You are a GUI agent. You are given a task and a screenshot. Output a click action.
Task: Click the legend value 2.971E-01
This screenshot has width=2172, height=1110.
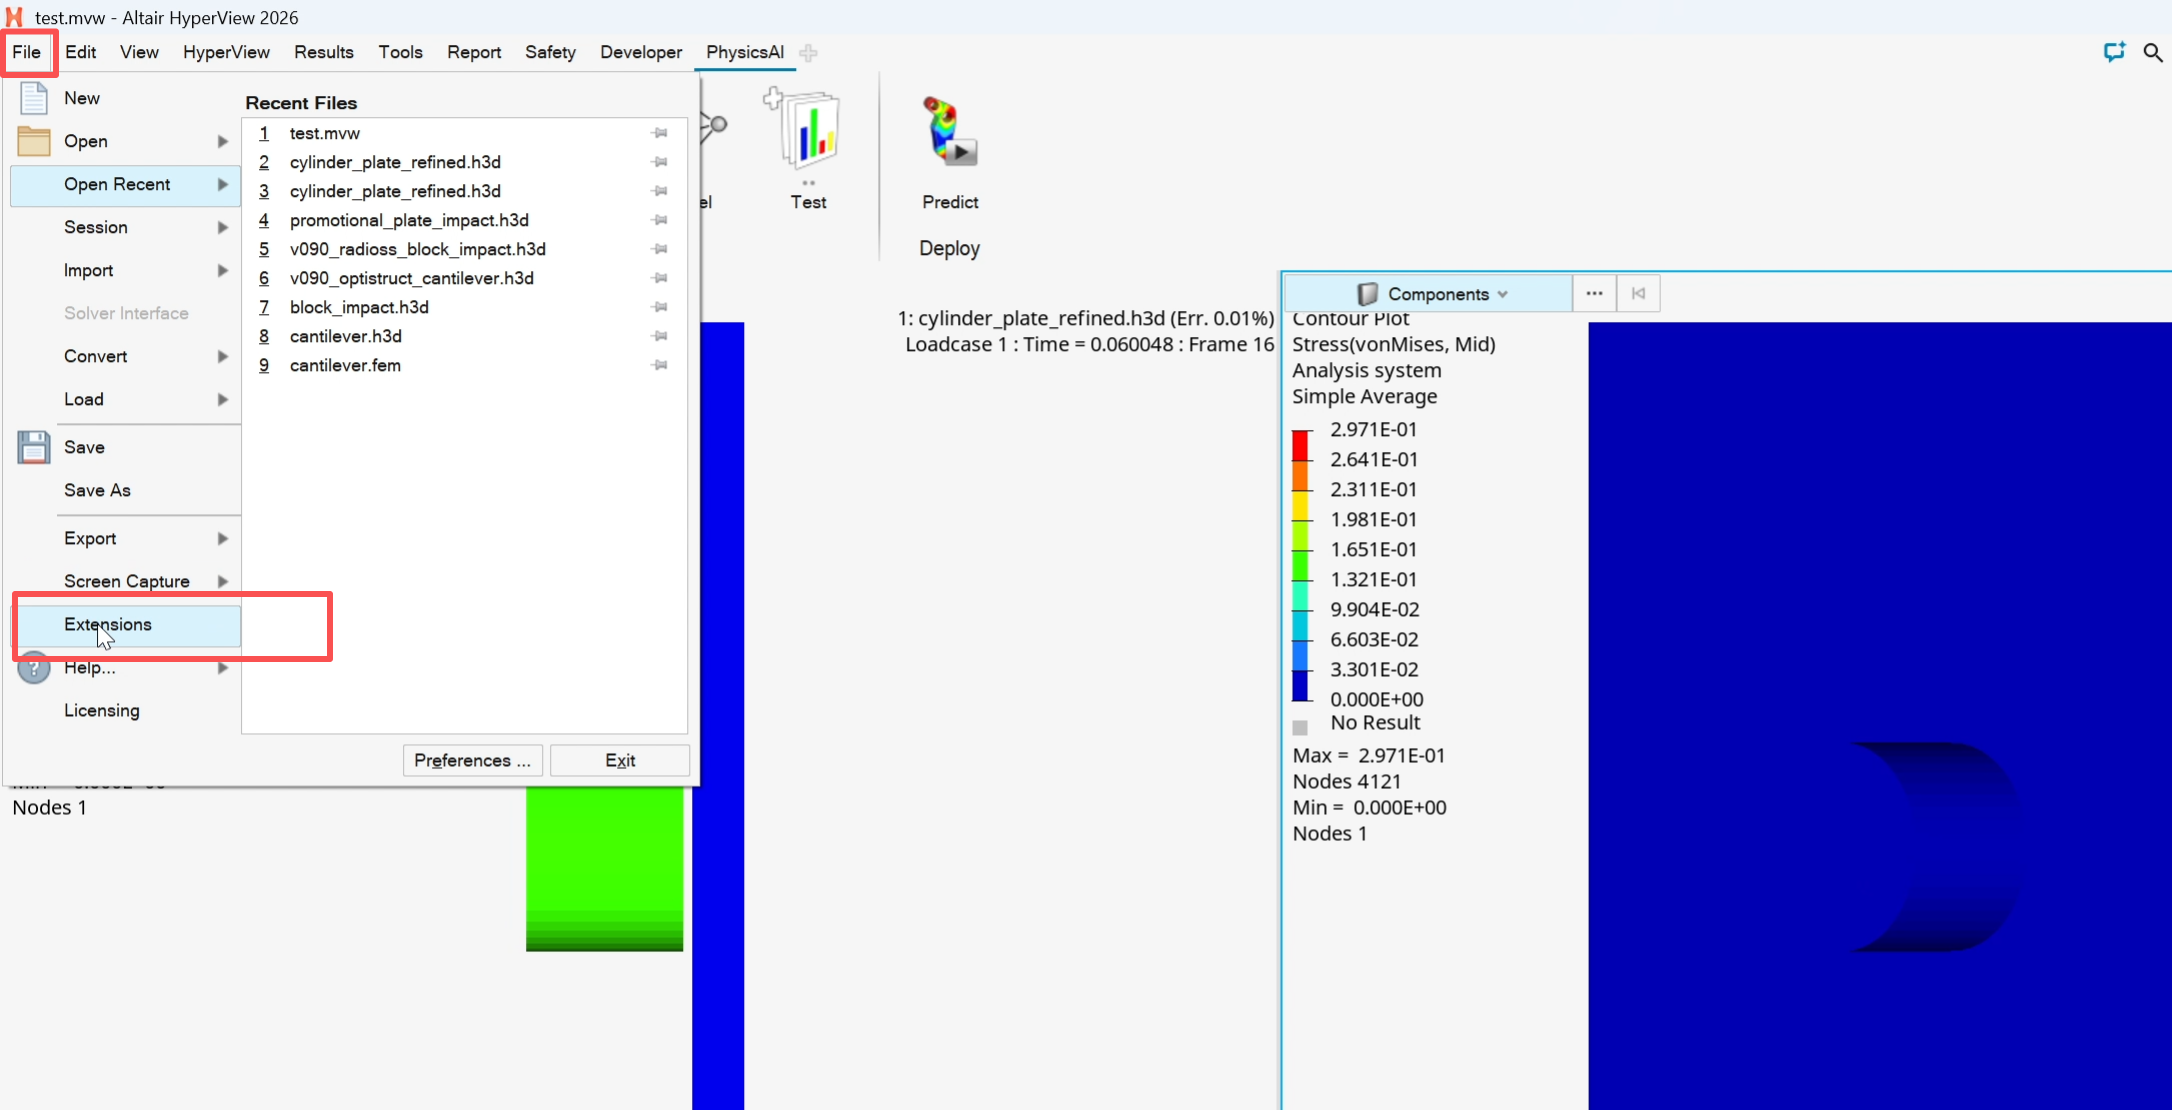tap(1374, 430)
